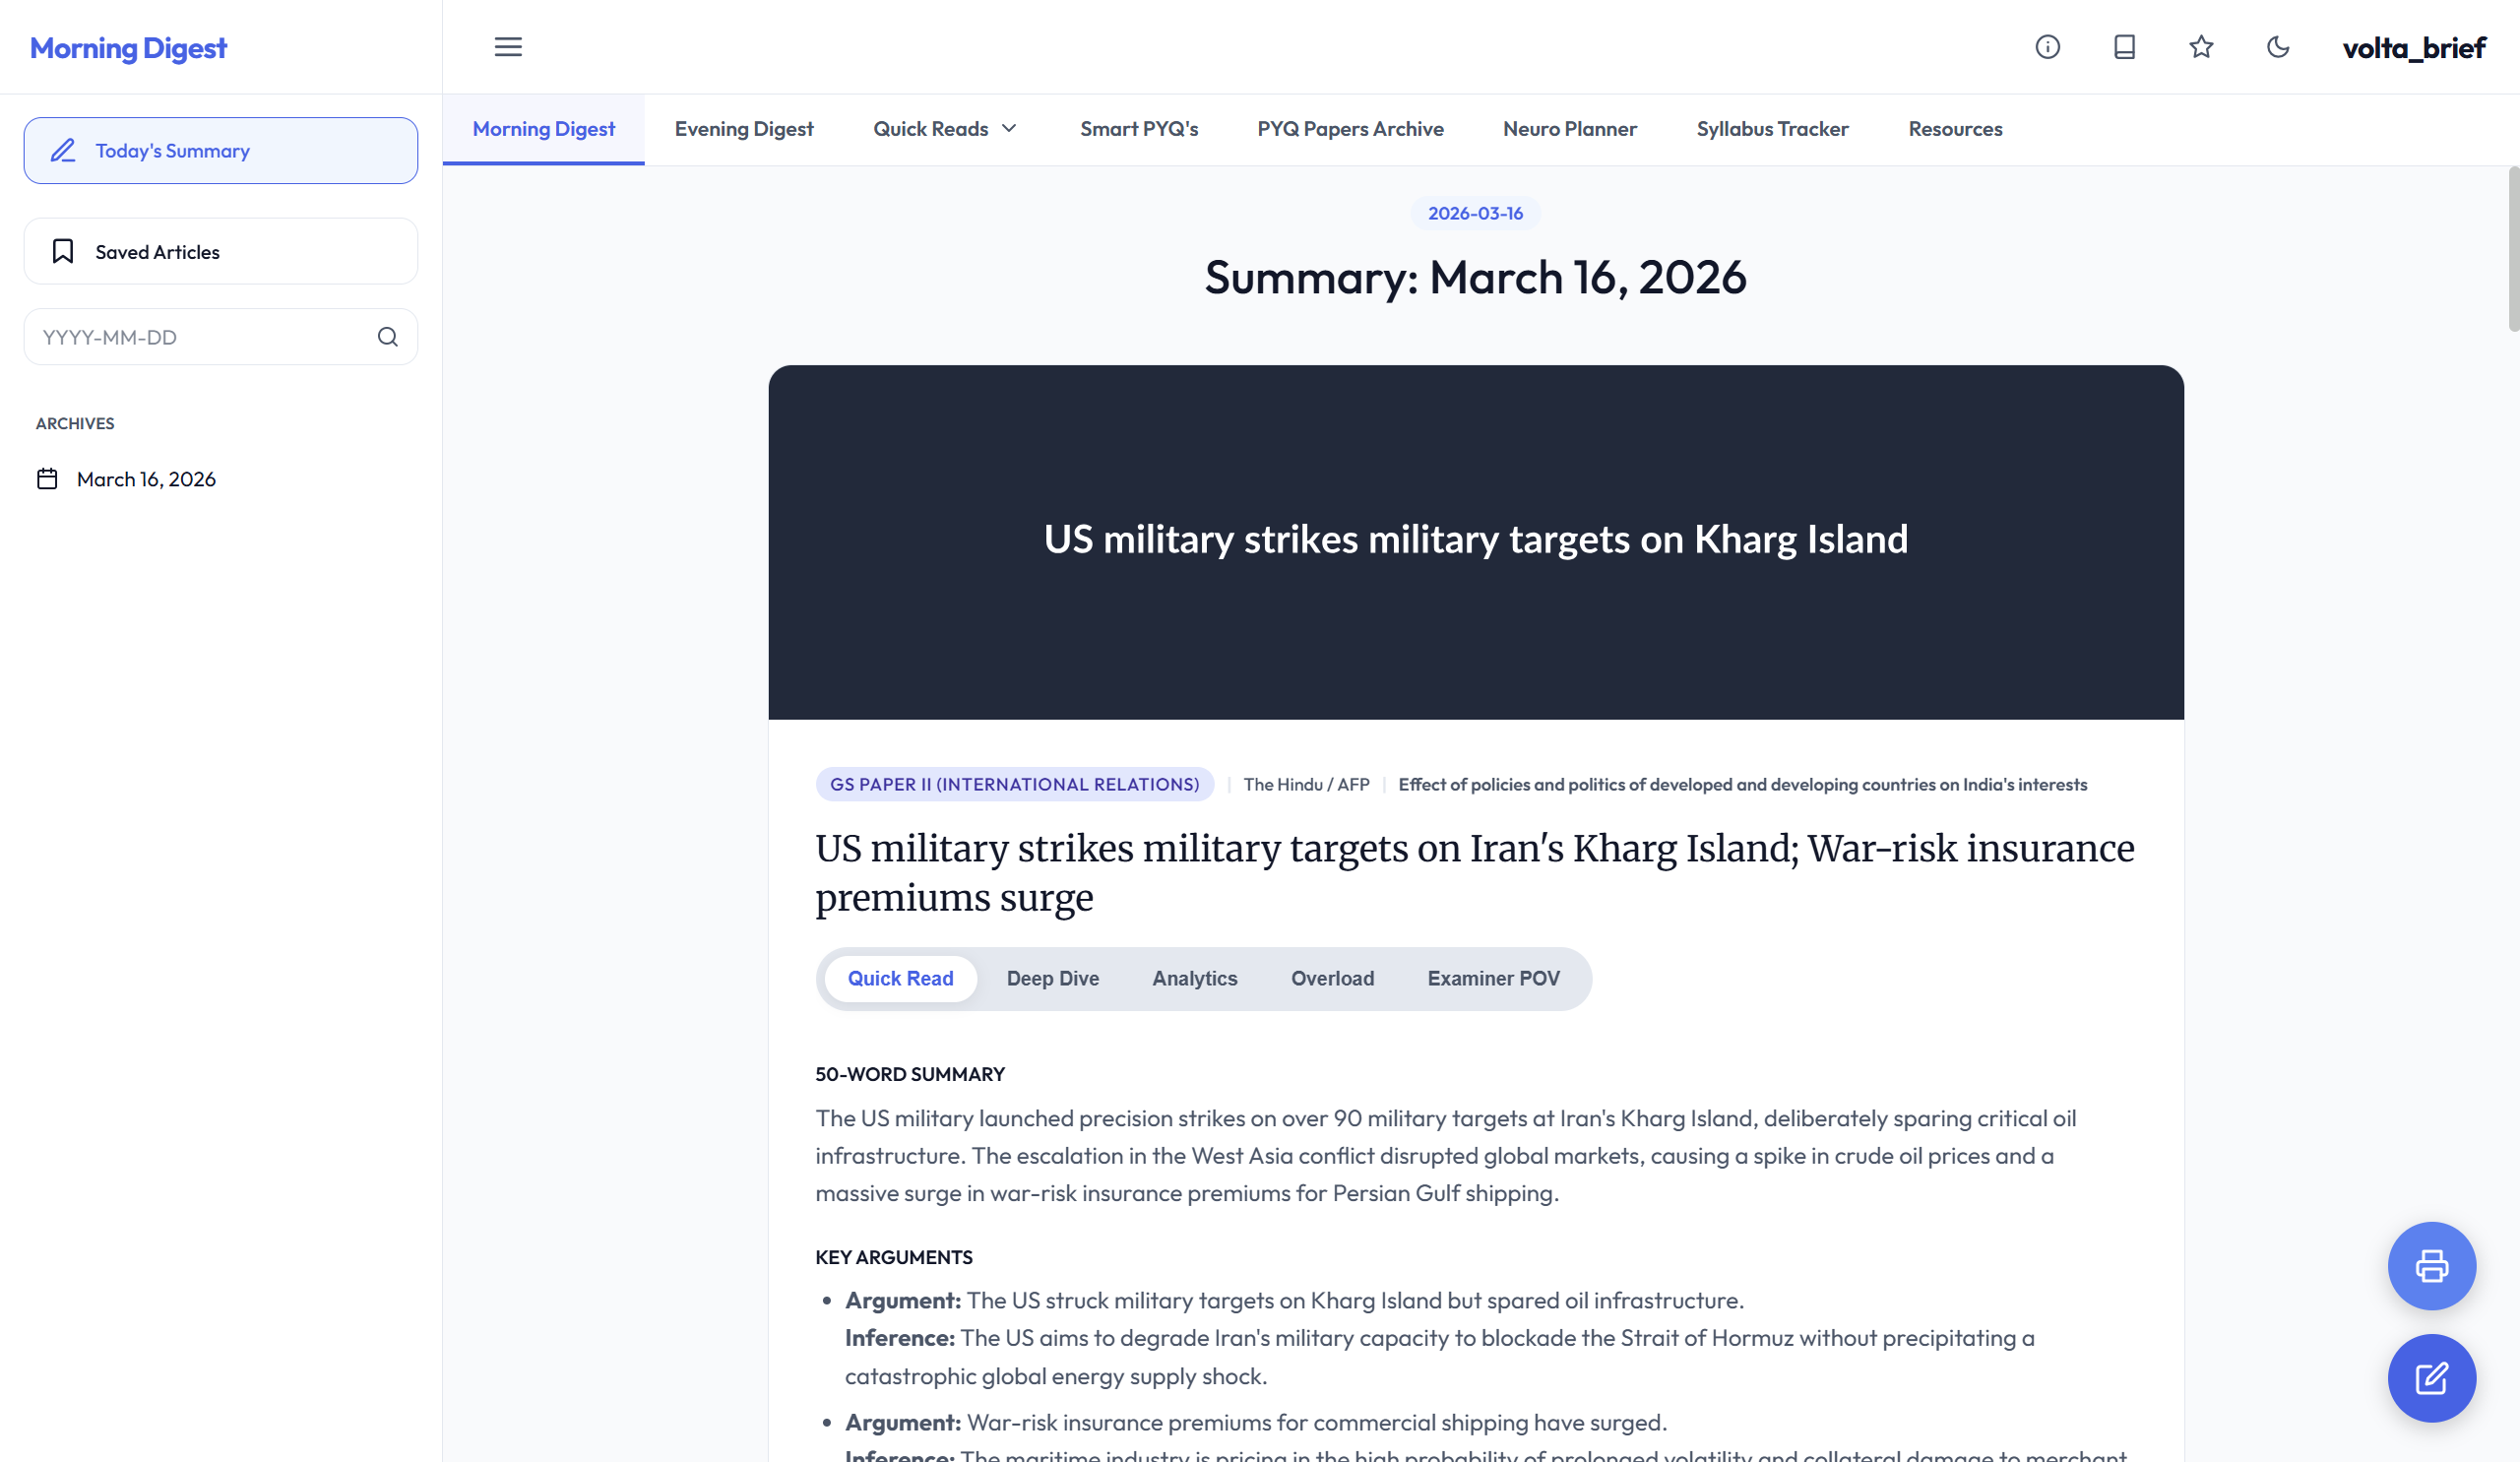Click the floating print button
The width and height of the screenshot is (2520, 1462).
(2431, 1266)
